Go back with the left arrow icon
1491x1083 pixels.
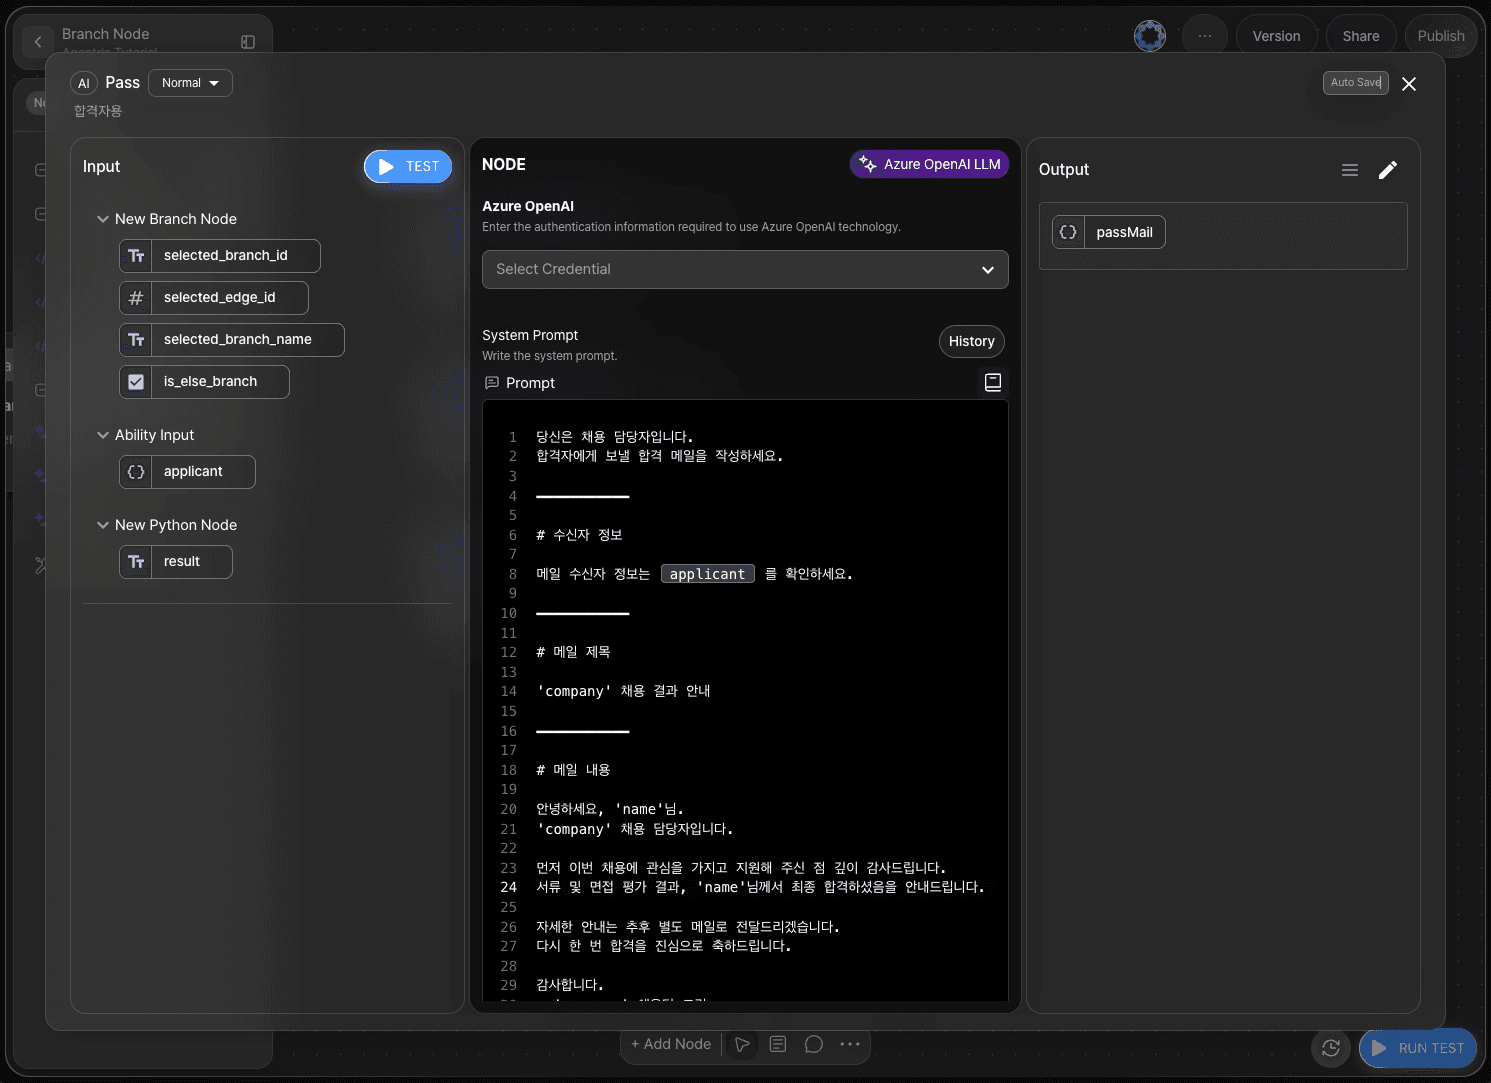(38, 42)
